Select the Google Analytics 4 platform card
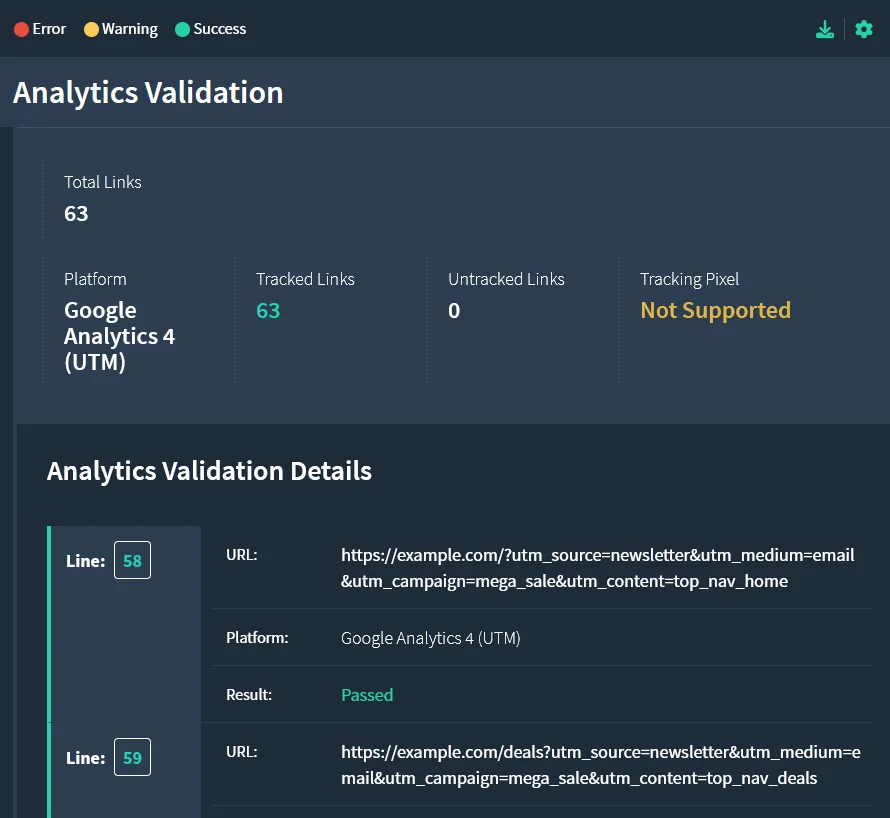 (x=119, y=336)
